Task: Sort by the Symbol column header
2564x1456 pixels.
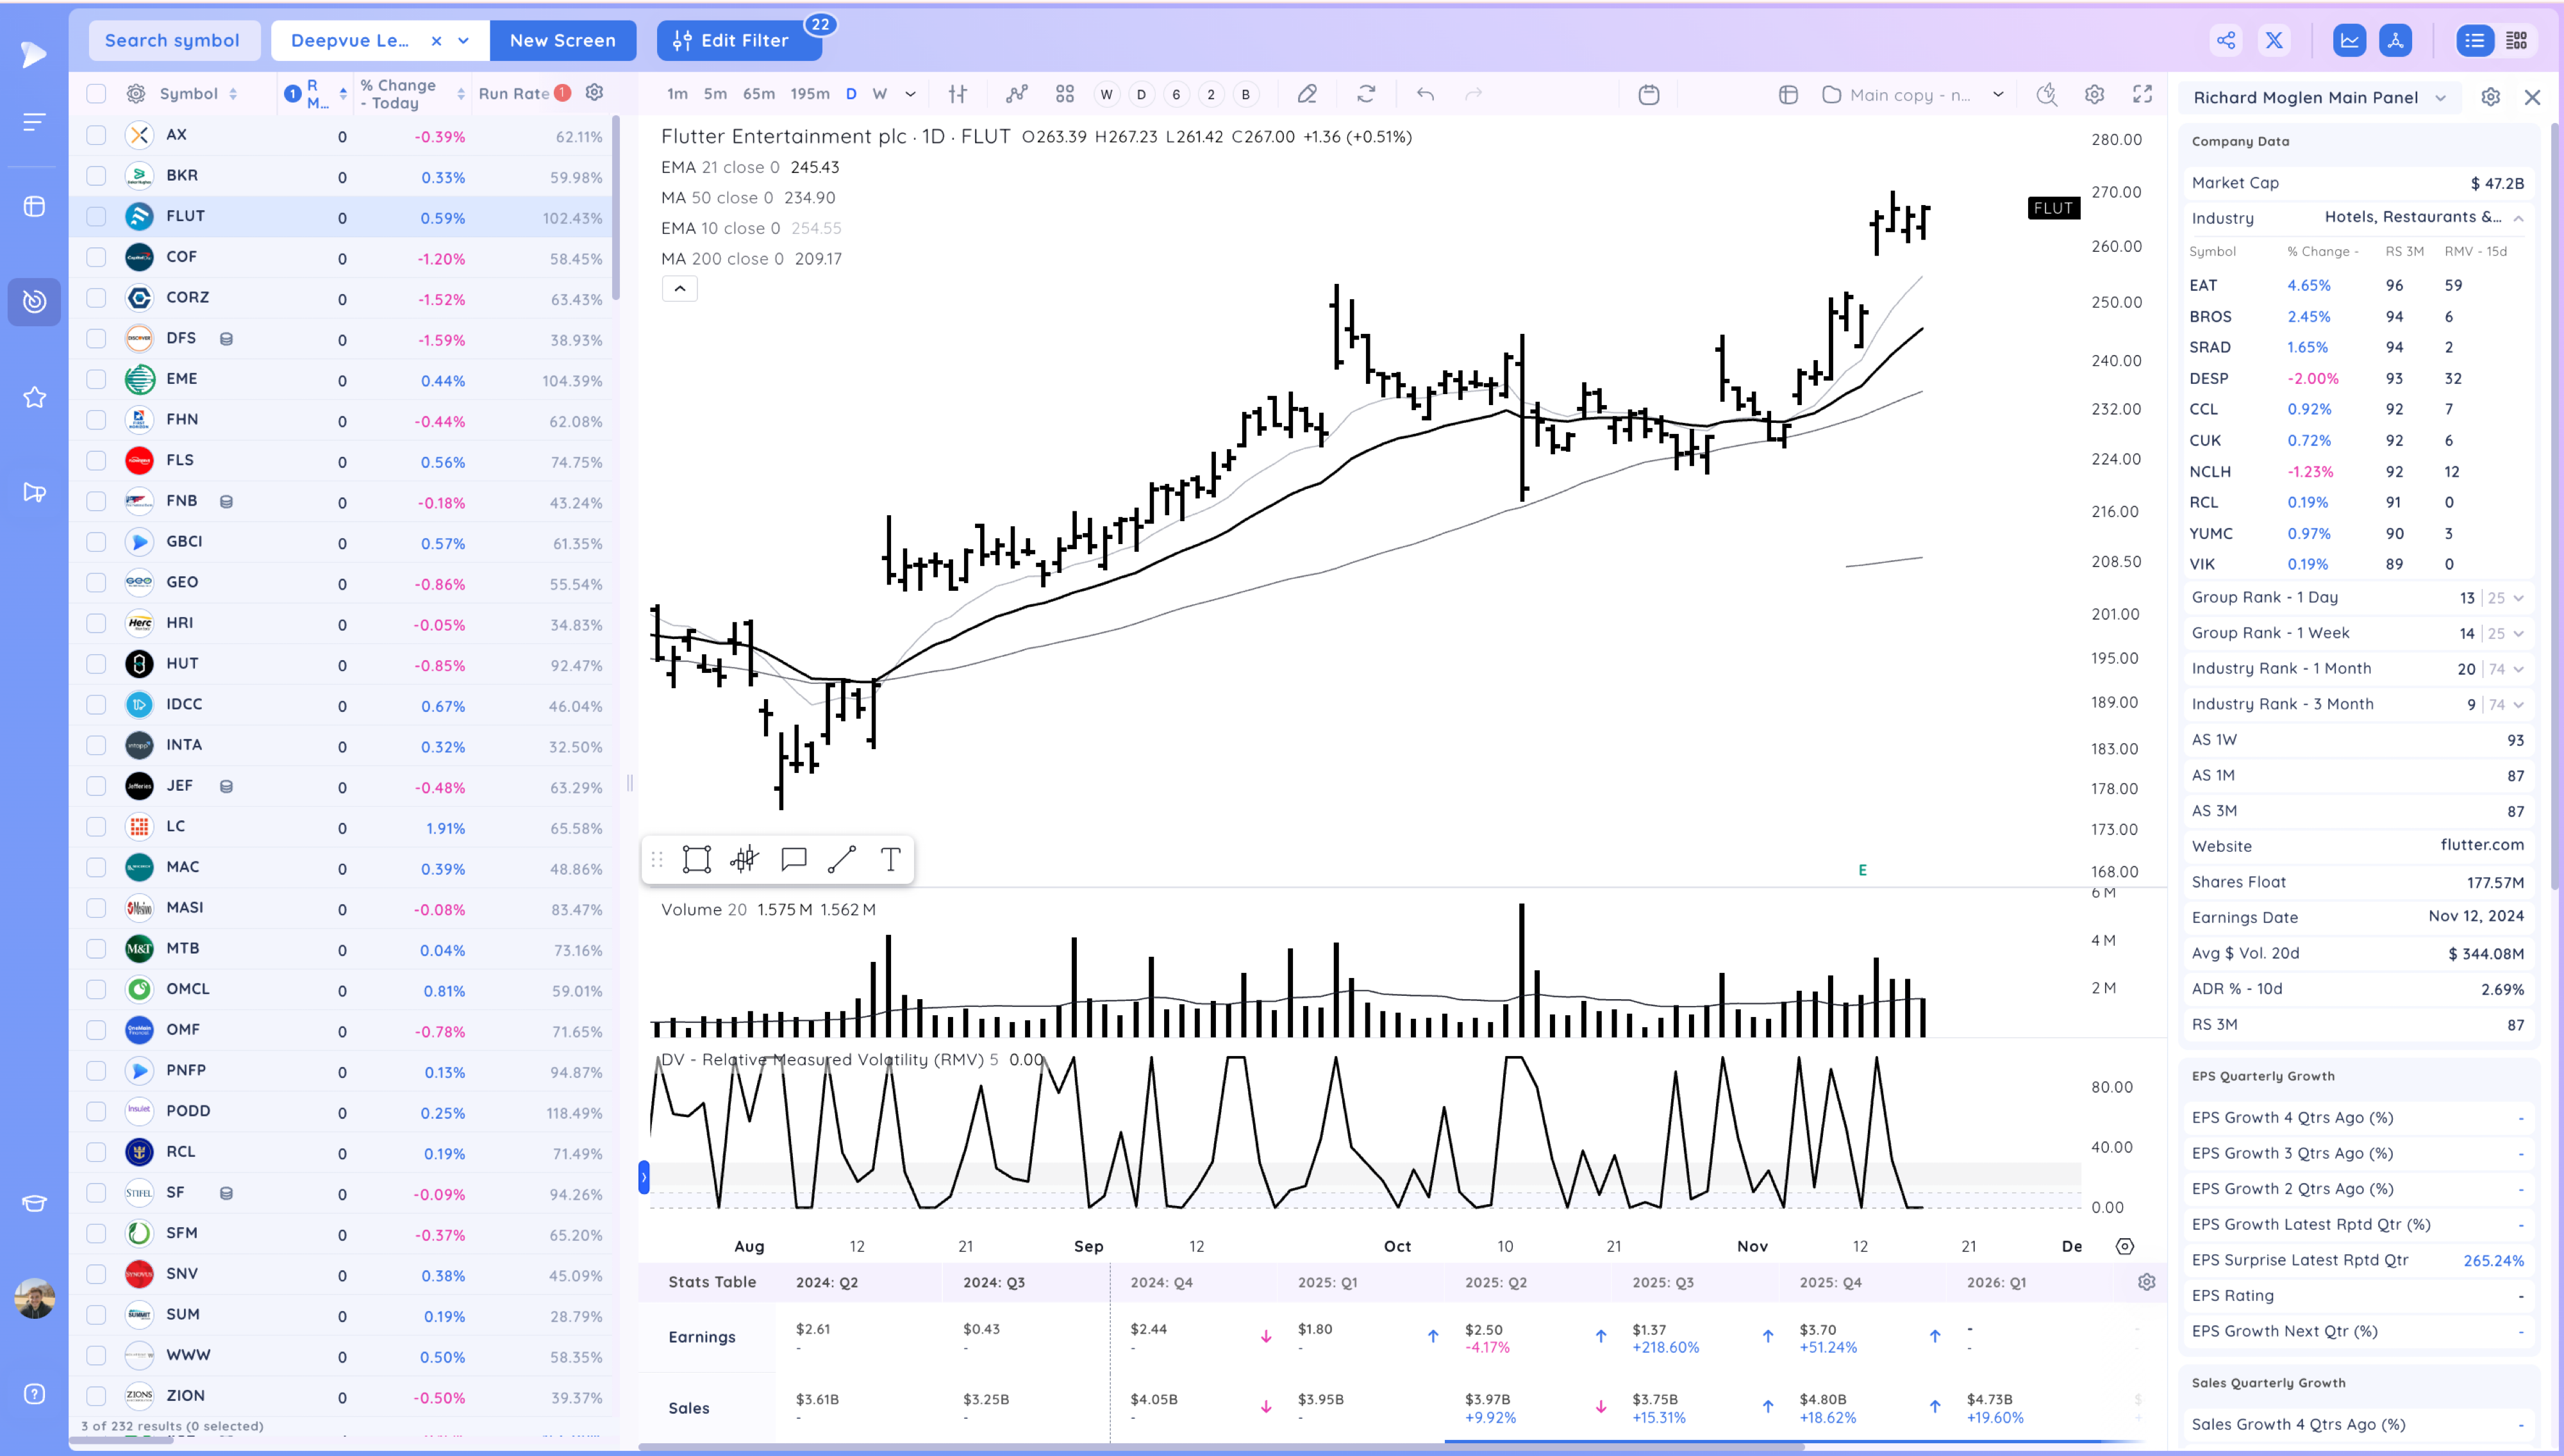Action: [x=198, y=94]
